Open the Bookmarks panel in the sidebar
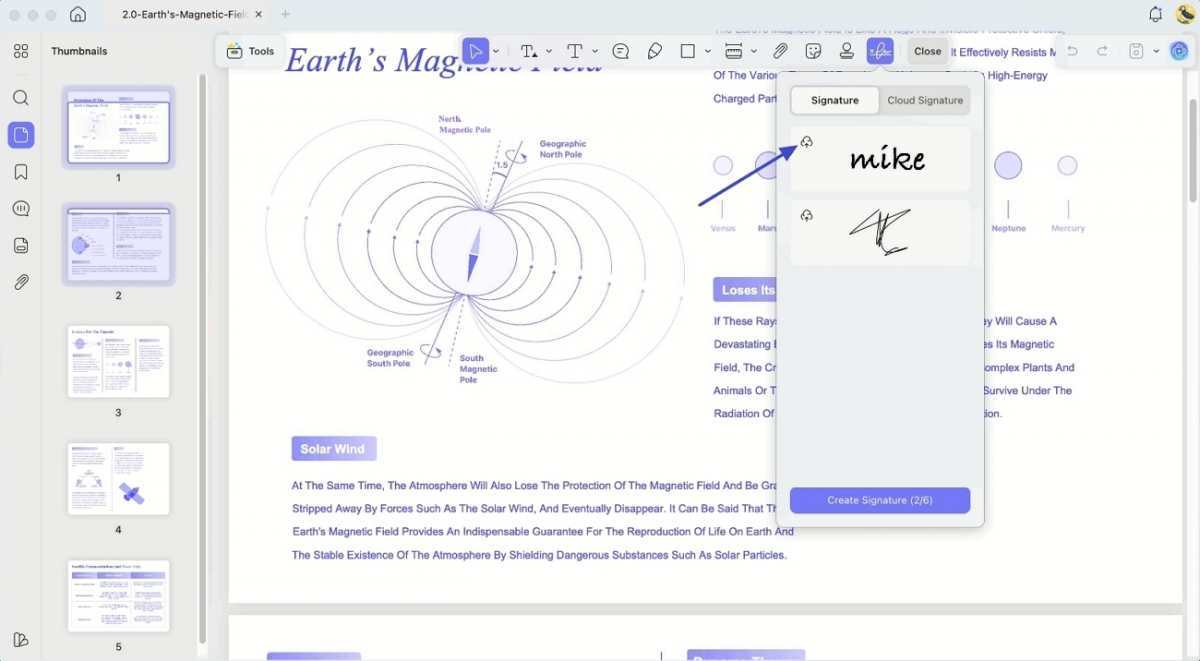This screenshot has width=1200, height=661. click(x=21, y=172)
